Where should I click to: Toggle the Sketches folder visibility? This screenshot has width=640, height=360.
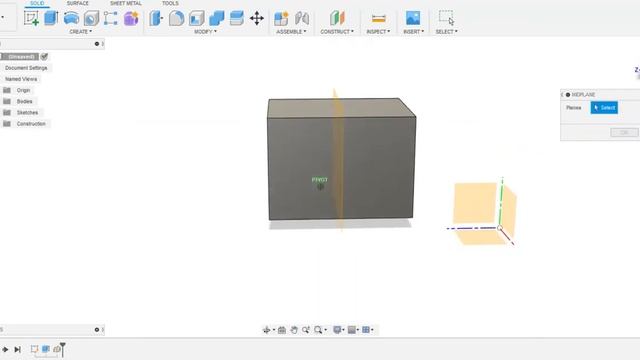tap(7, 112)
